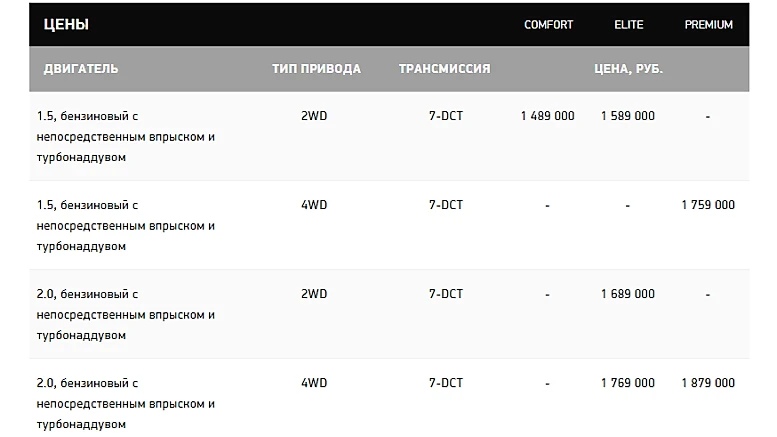777x437 pixels.
Task: Select the 1 769 000 Elite price
Action: (628, 383)
